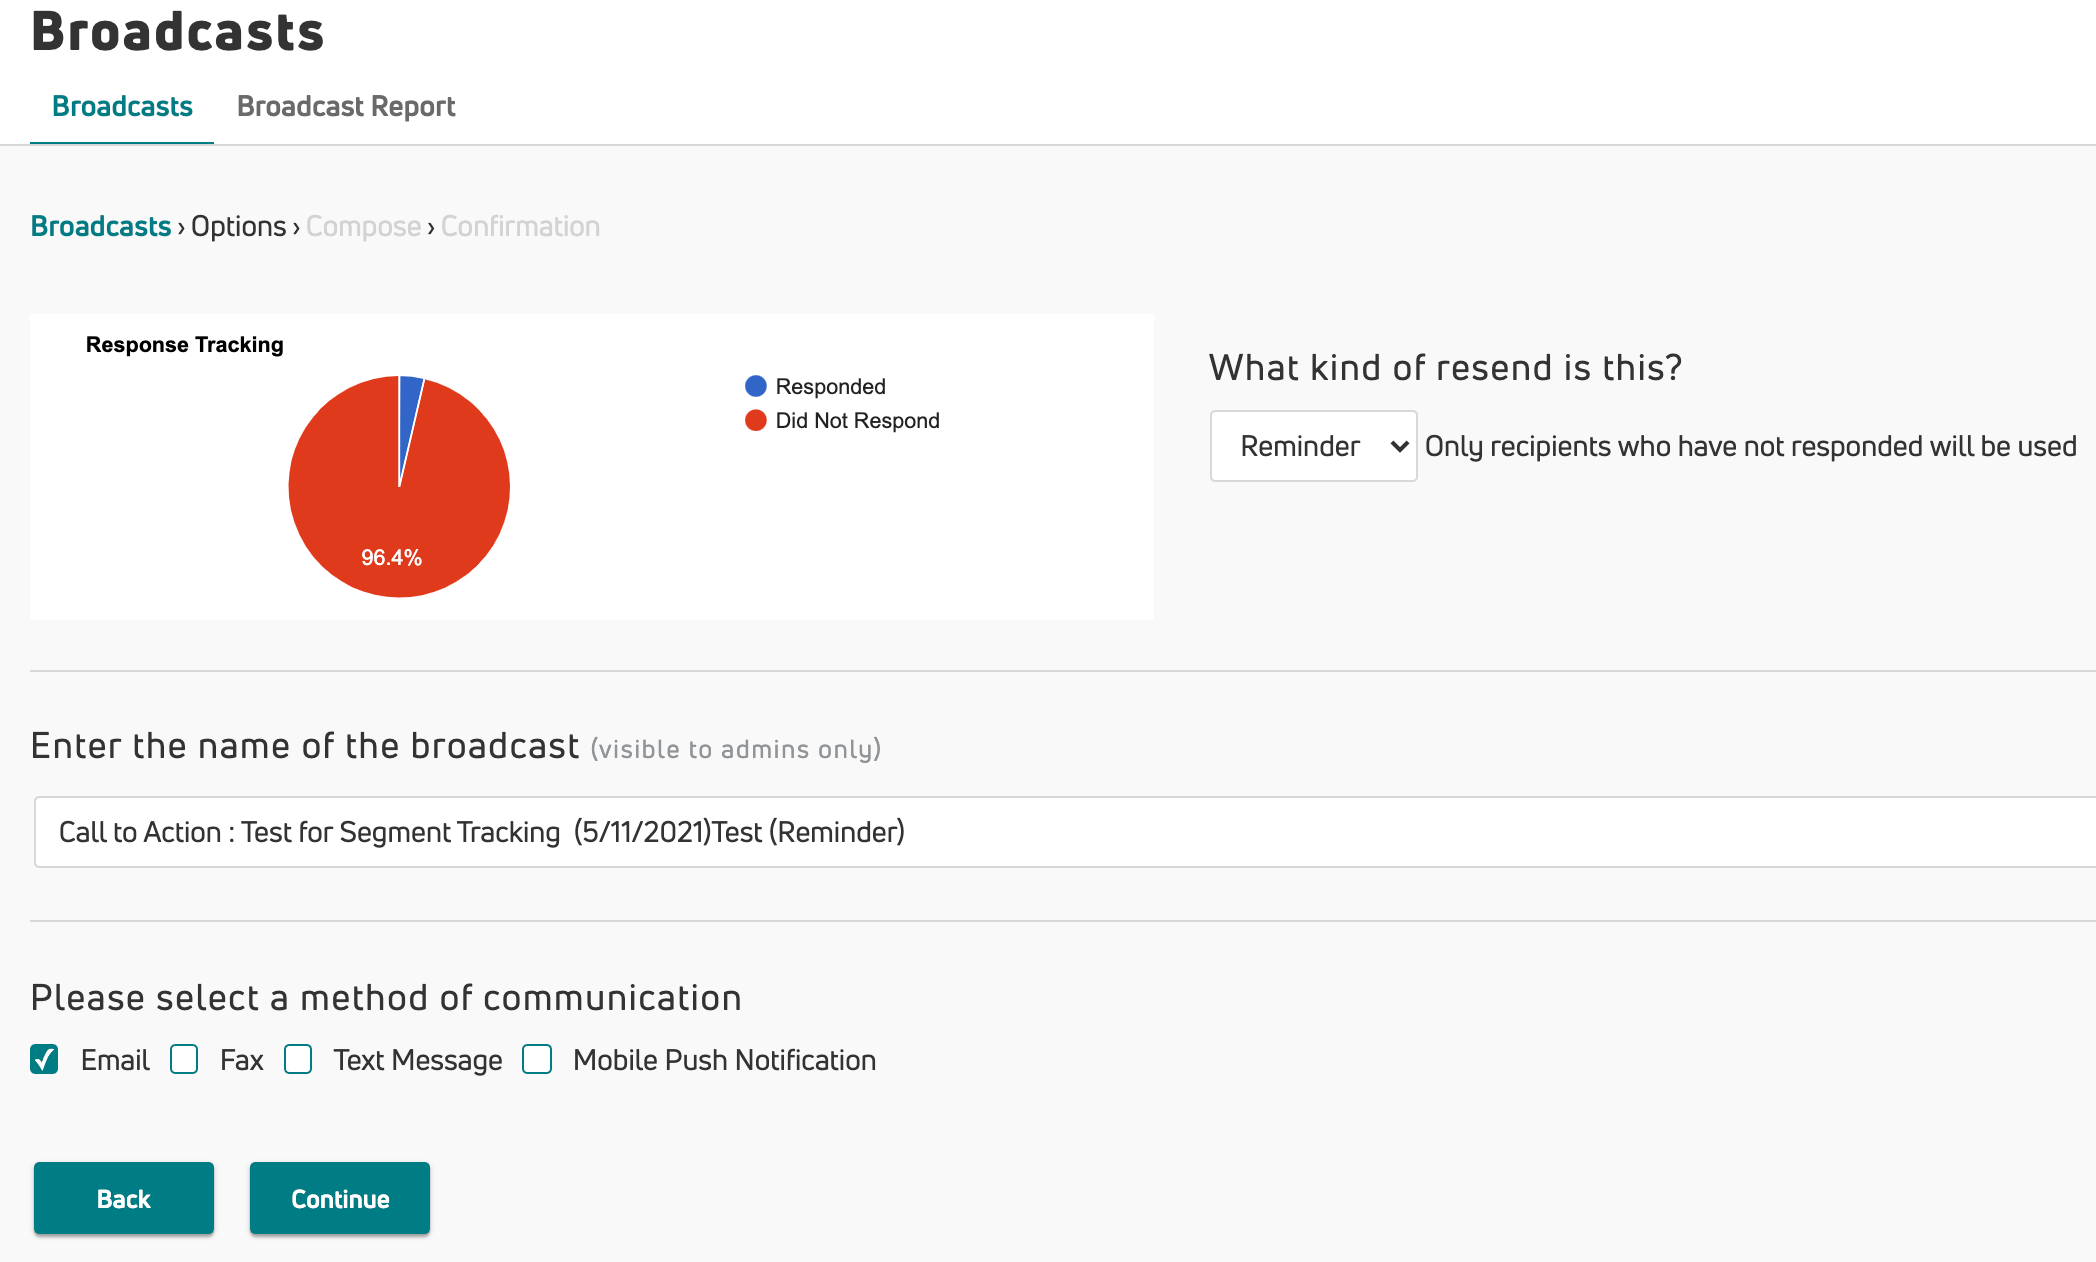Image resolution: width=2096 pixels, height=1262 pixels.
Task: Click the broadcast name input field
Action: 1065,832
